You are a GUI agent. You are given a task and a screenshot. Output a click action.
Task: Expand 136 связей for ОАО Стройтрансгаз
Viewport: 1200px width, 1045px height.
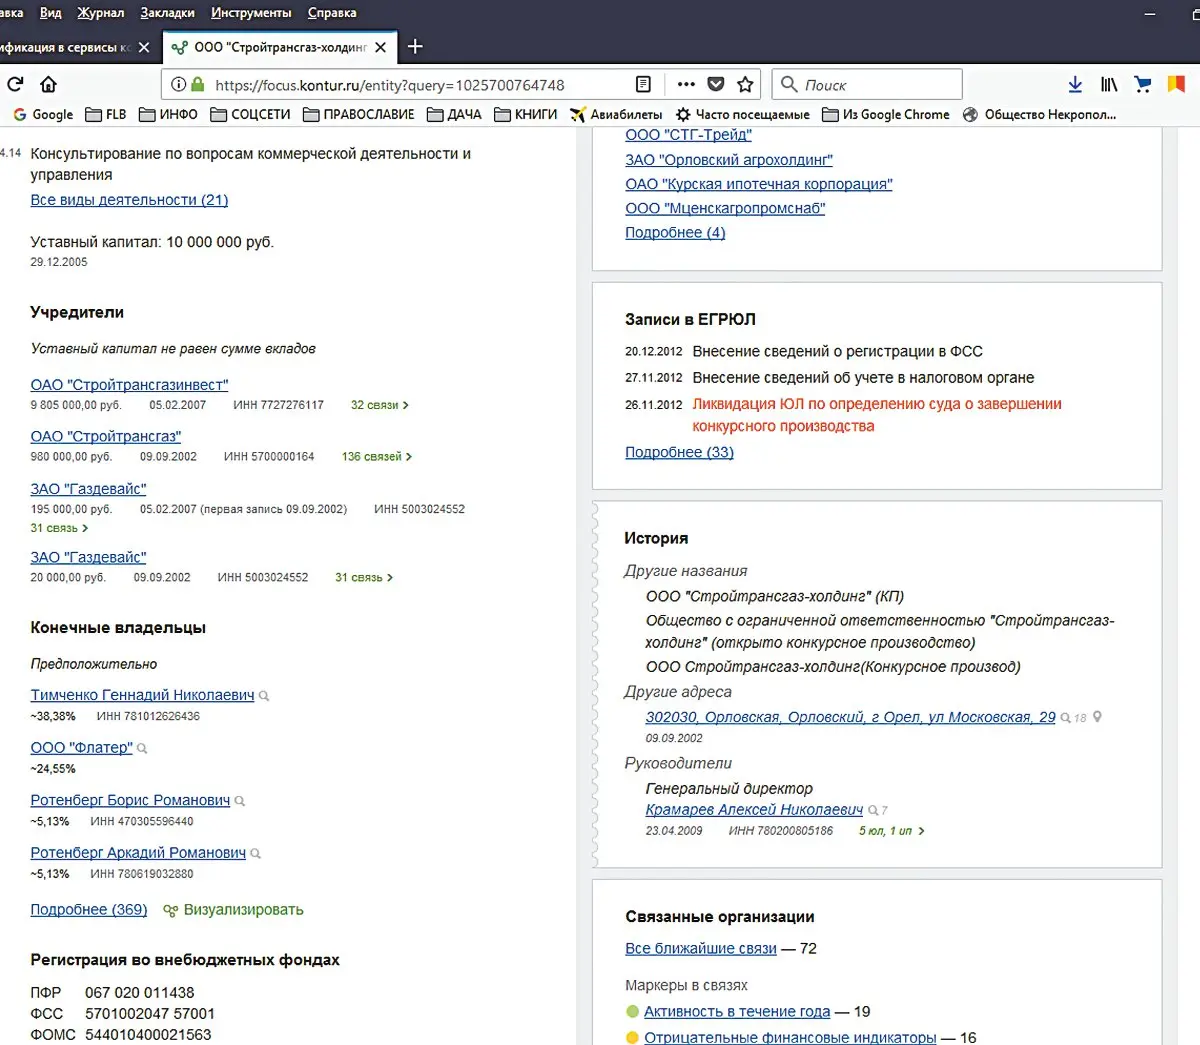coord(376,457)
